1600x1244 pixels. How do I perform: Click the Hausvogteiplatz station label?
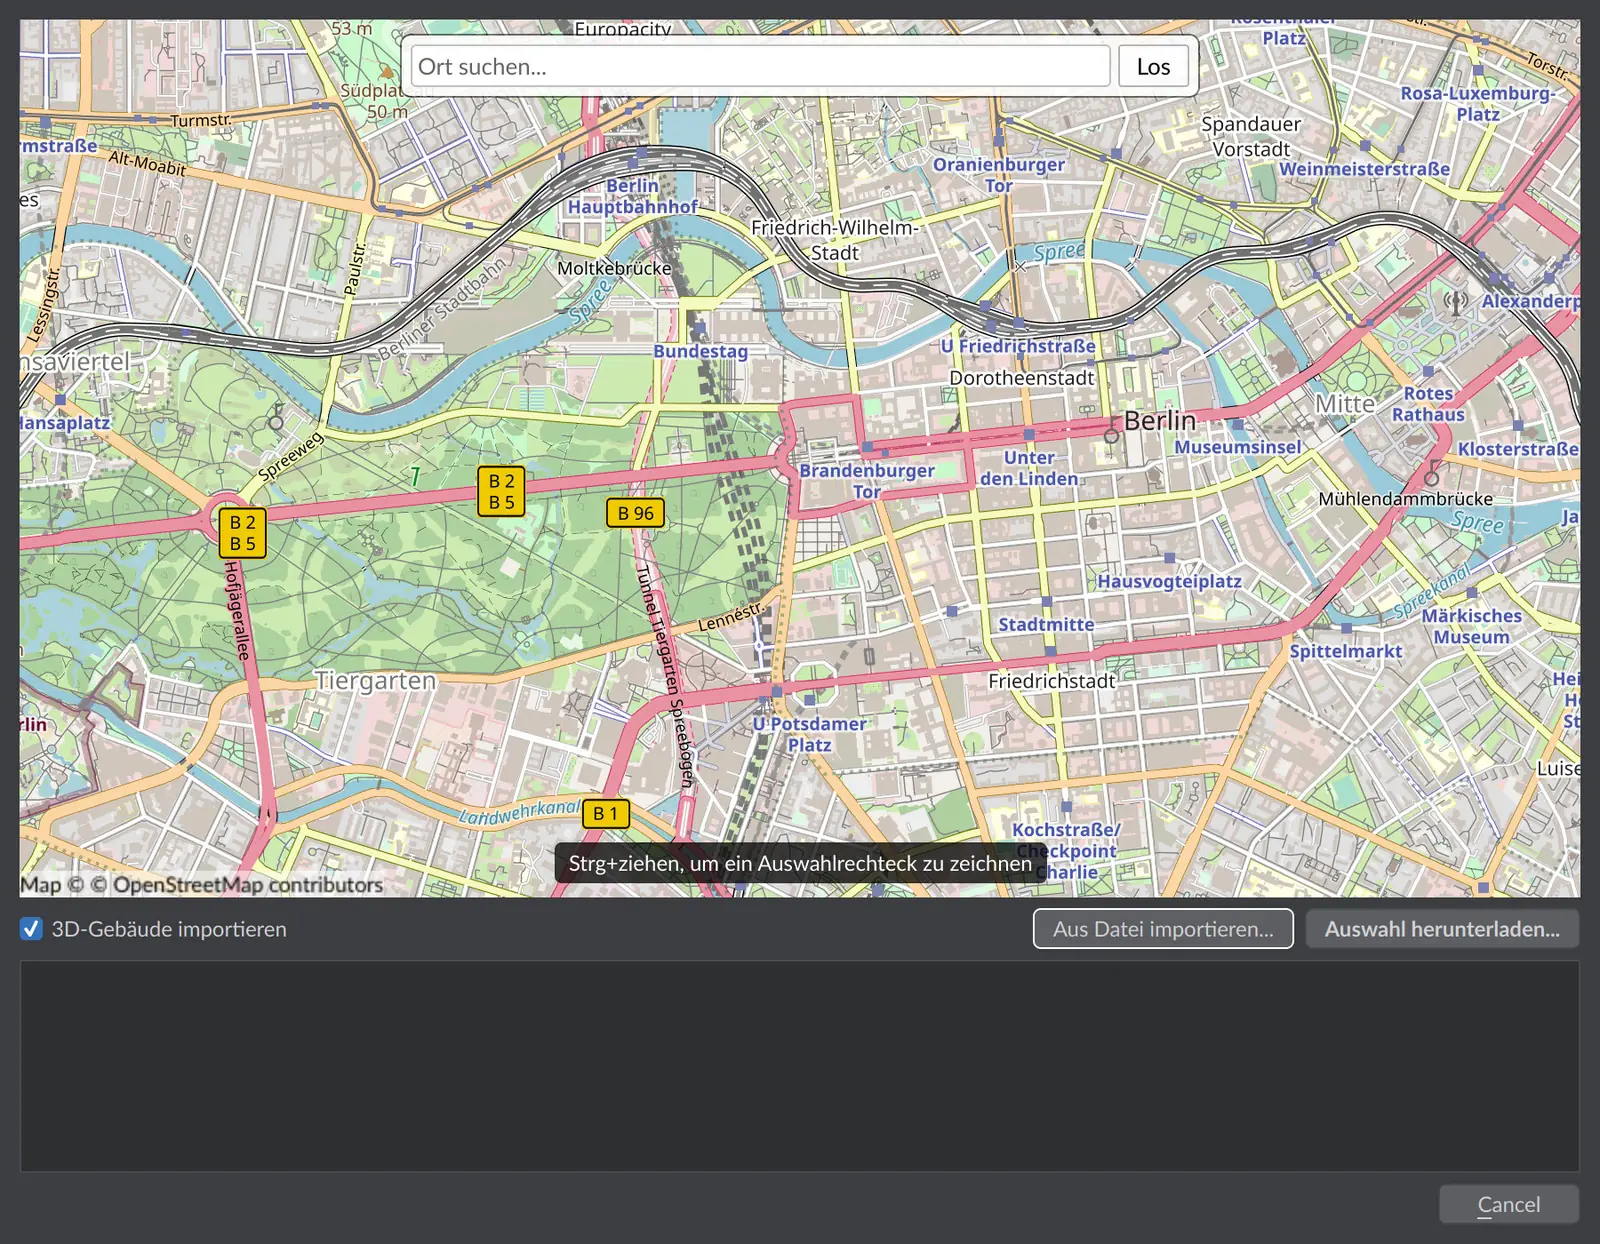coord(1169,581)
